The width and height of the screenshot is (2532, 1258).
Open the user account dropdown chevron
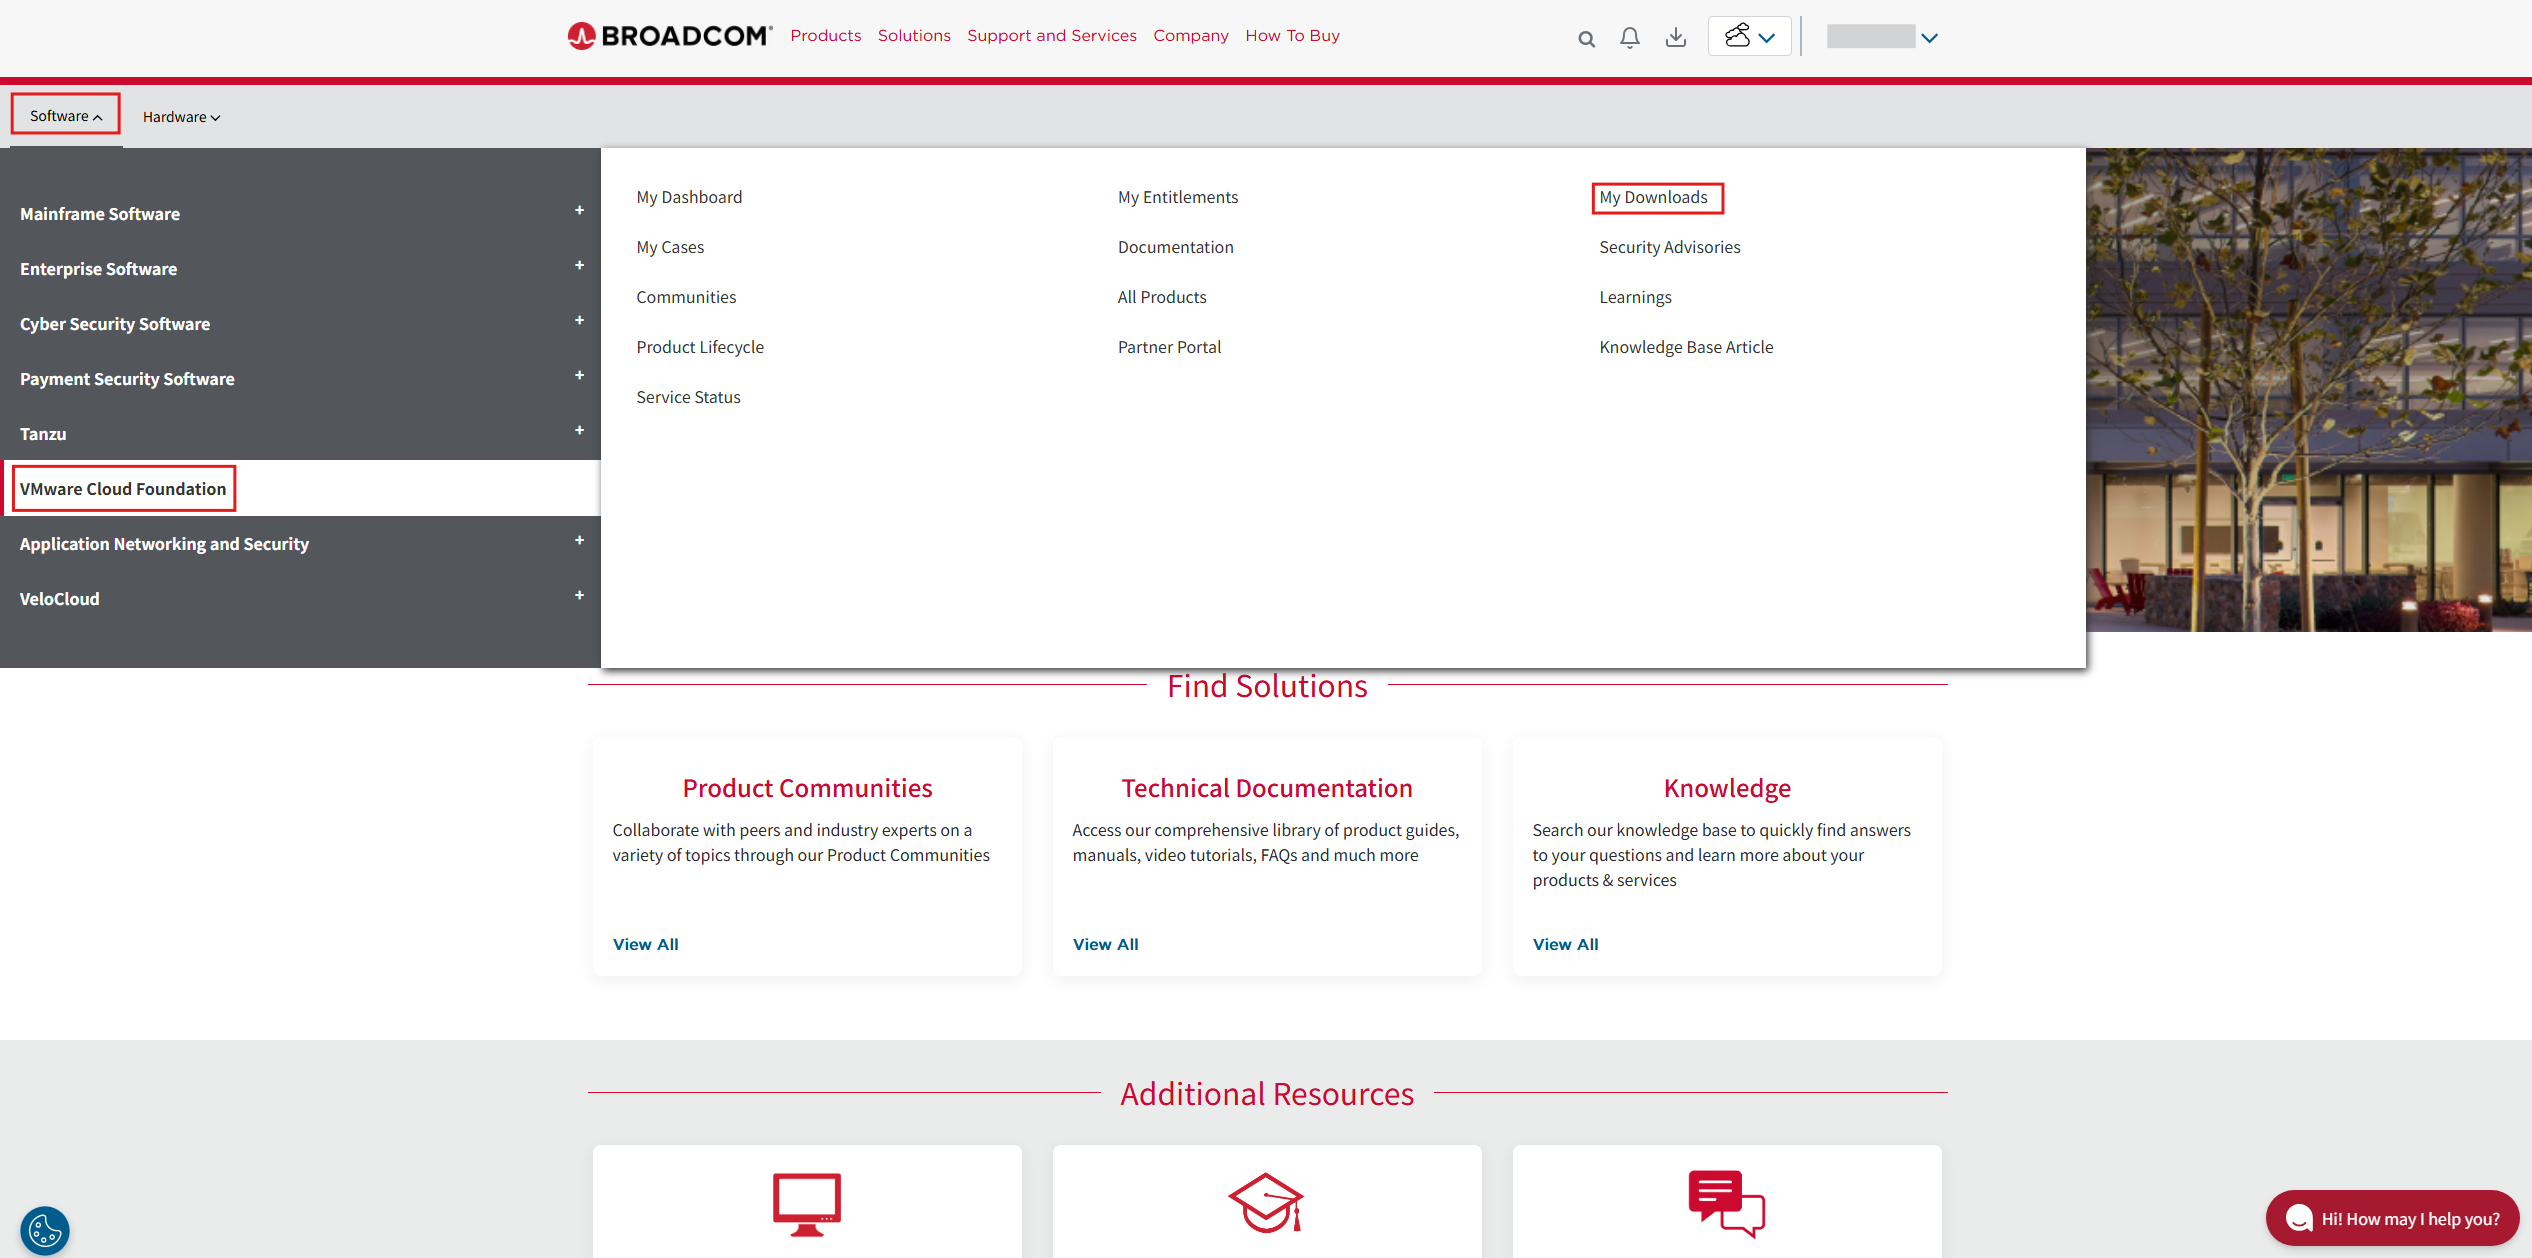(1930, 38)
